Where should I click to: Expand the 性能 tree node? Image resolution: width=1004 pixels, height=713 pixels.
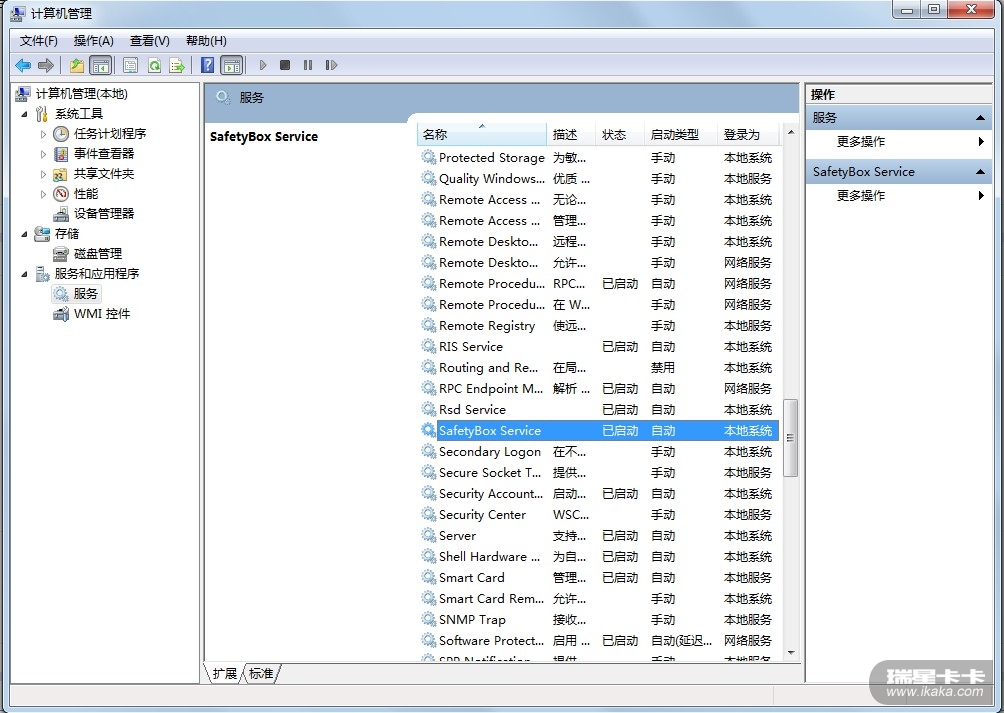point(43,194)
